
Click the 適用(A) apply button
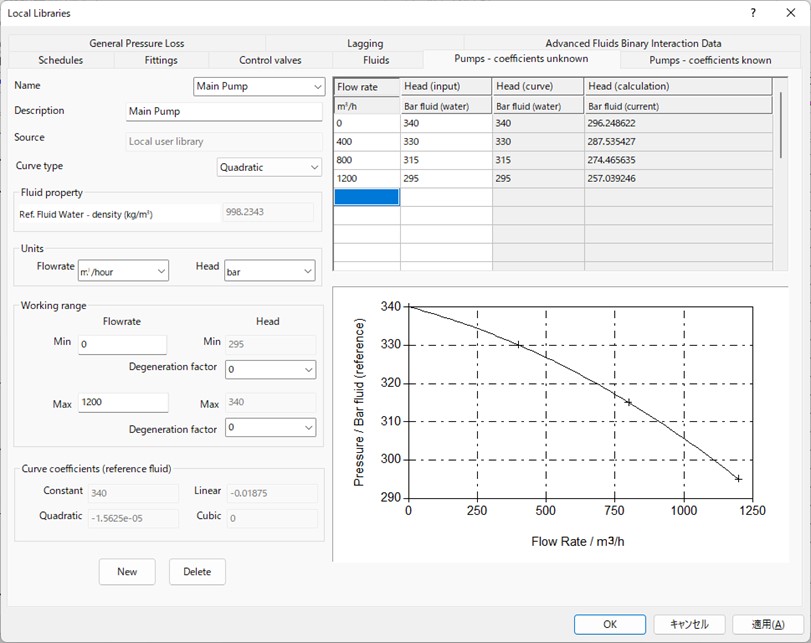pyautogui.click(x=768, y=624)
